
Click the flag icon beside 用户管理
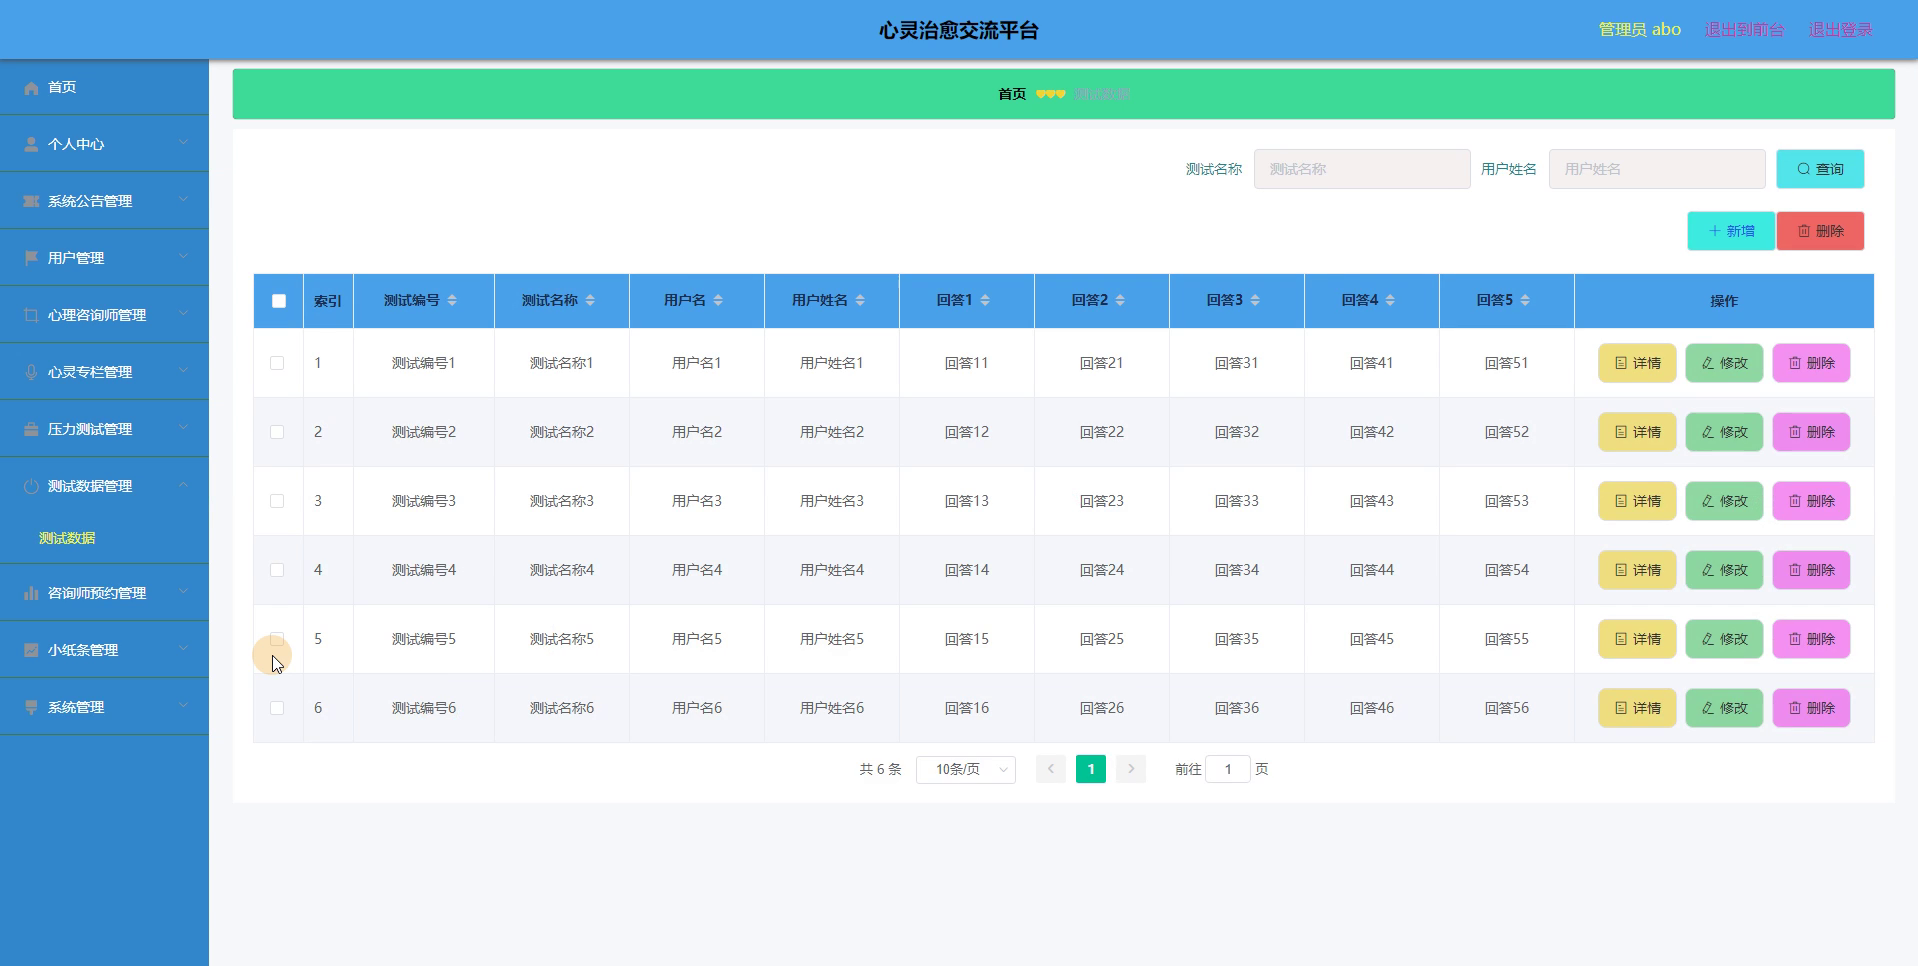(x=31, y=259)
